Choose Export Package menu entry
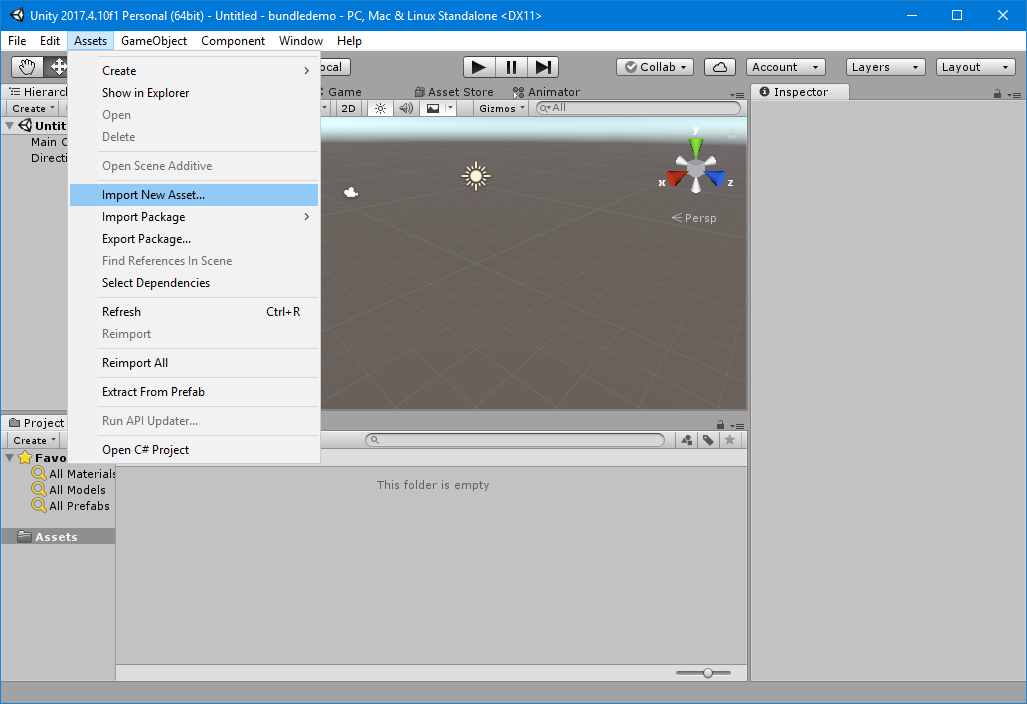This screenshot has width=1027, height=704. click(x=194, y=239)
